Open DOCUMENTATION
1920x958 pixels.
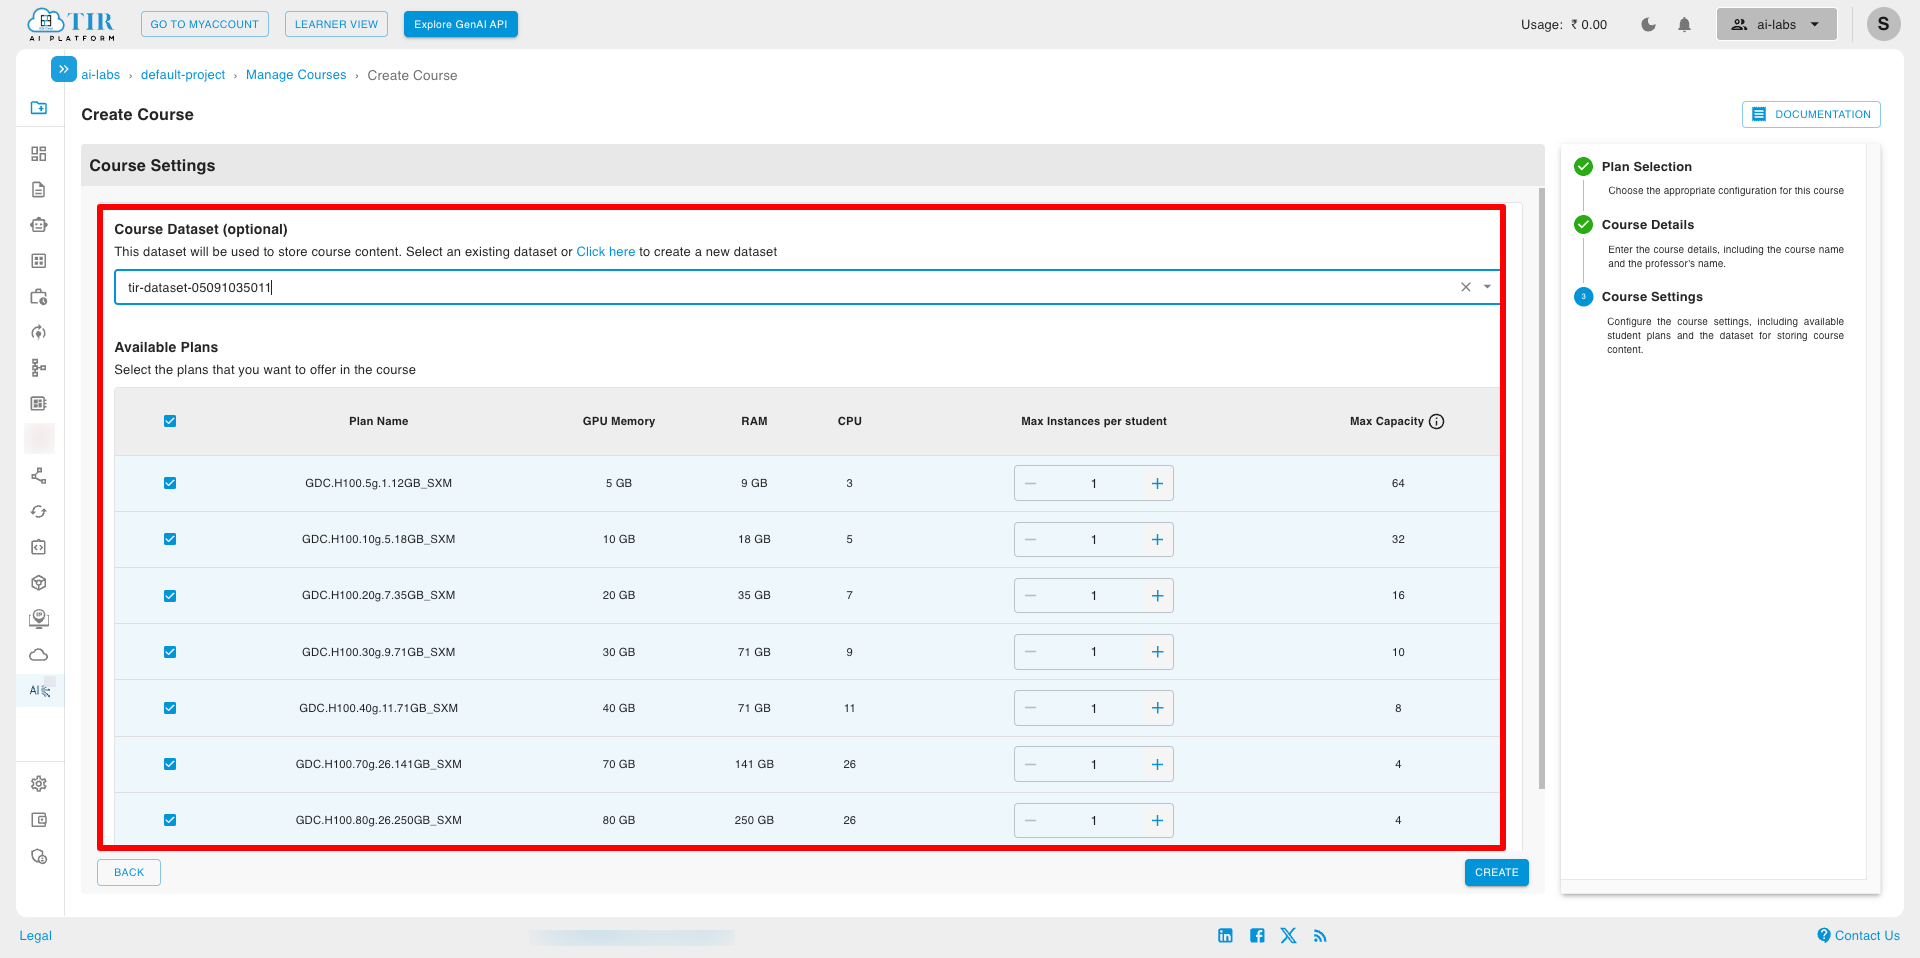tap(1811, 114)
